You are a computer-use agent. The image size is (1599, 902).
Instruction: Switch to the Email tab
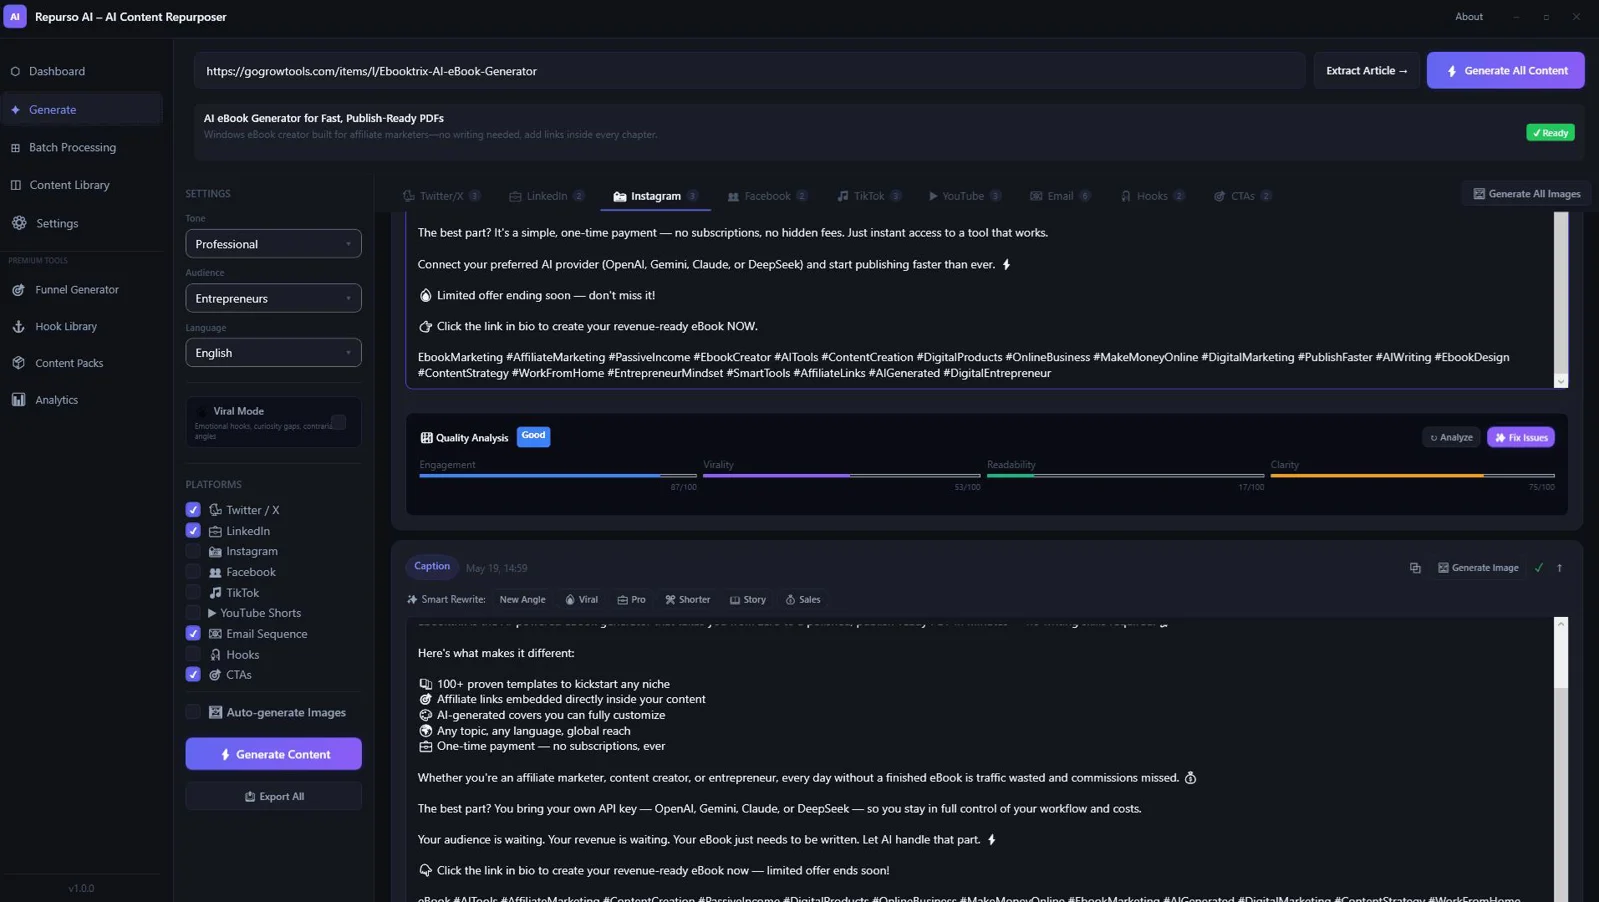[x=1060, y=196]
